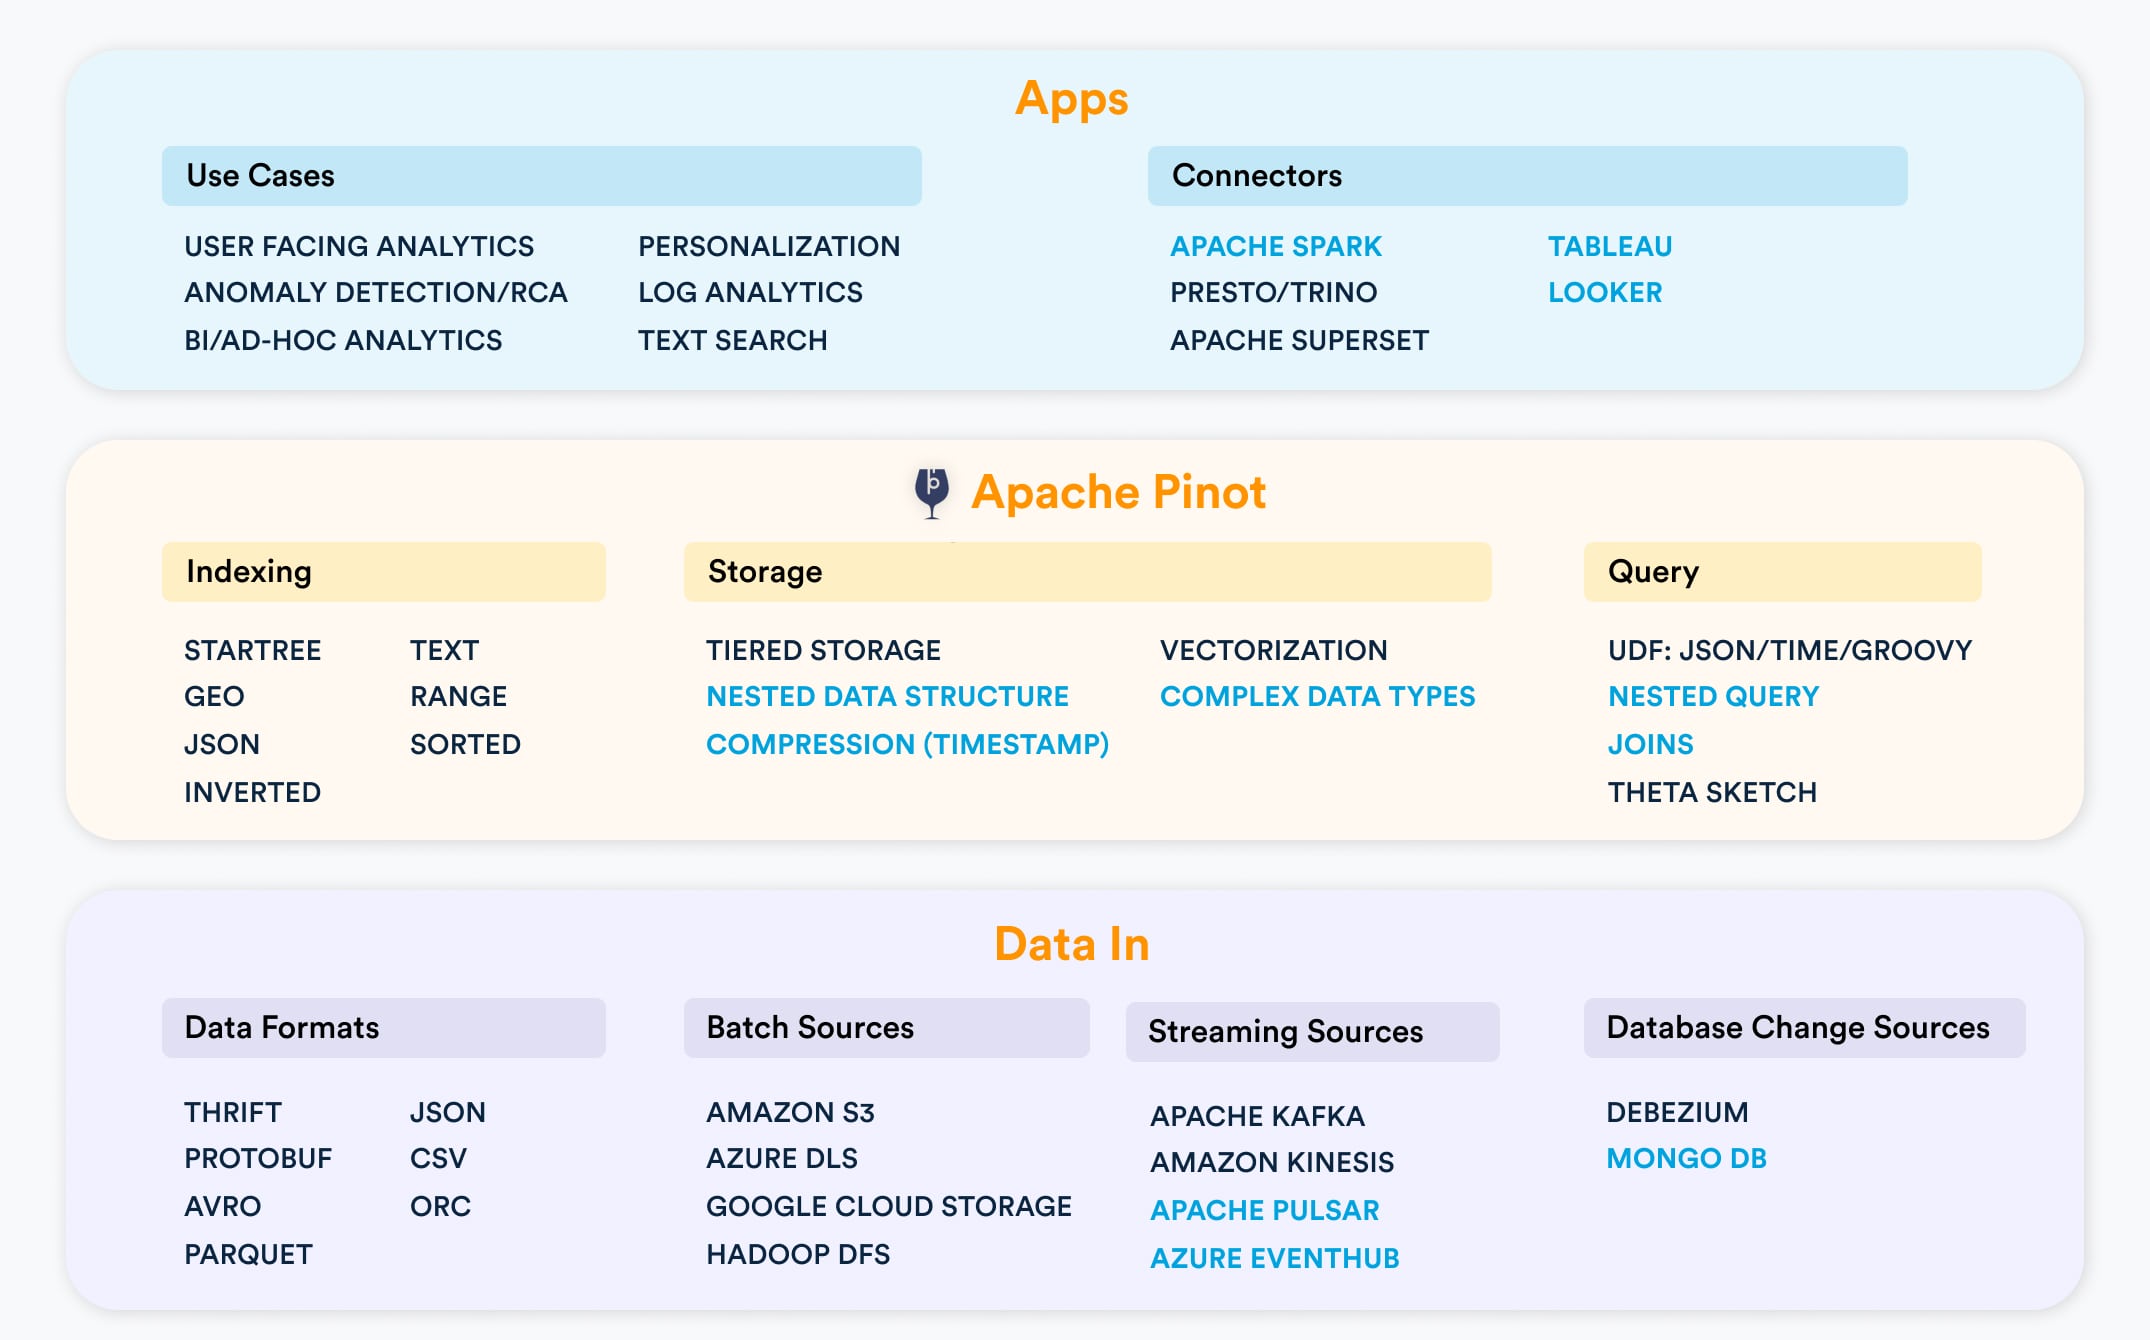Click 'BI/AD-HOC ANALYTICS' use case
The width and height of the screenshot is (2150, 1340).
343,340
